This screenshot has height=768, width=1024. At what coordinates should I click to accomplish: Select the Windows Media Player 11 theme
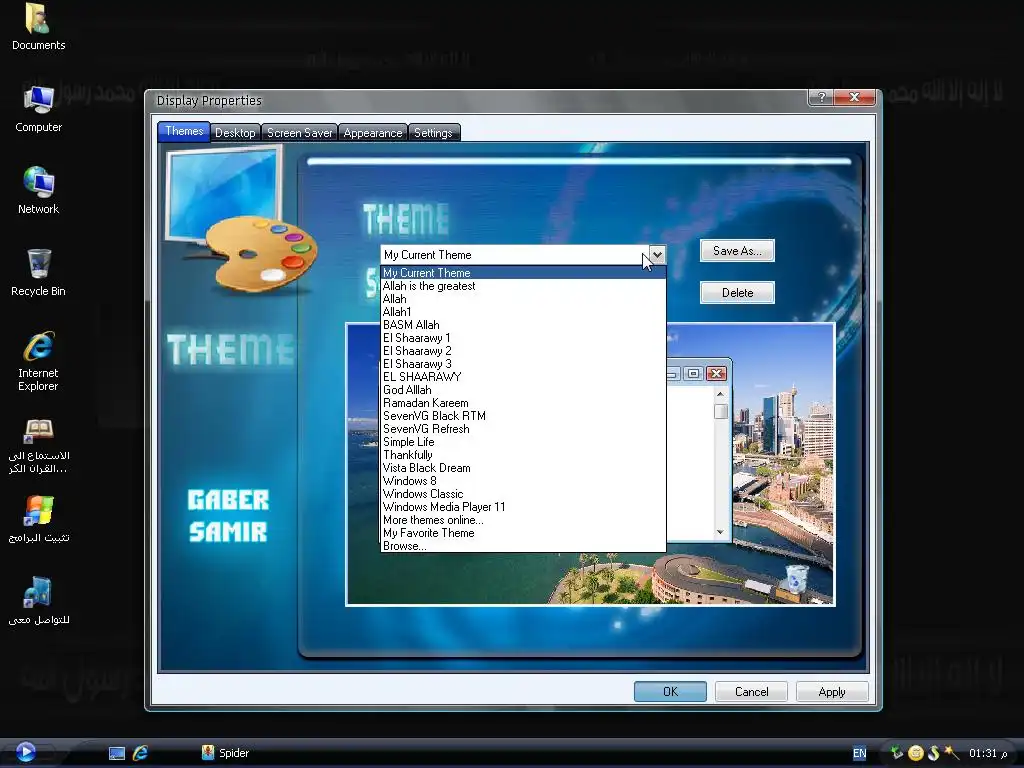523,507
